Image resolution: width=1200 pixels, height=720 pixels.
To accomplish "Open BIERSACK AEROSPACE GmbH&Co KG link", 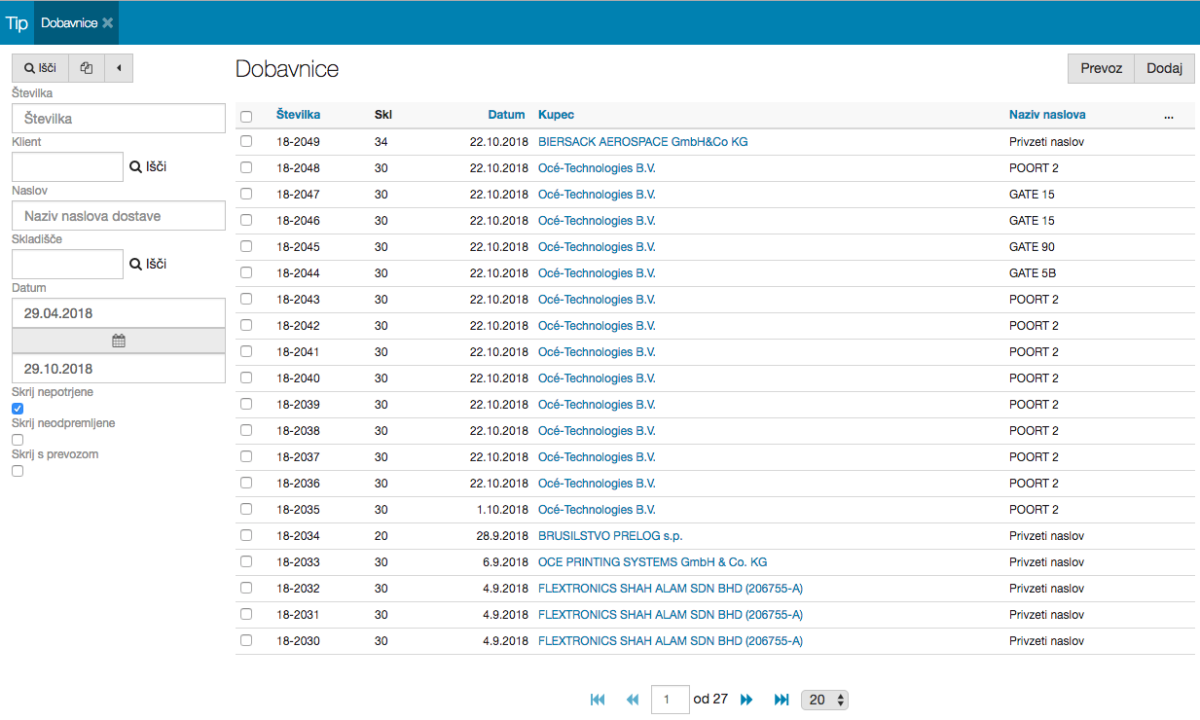I will click(642, 142).
